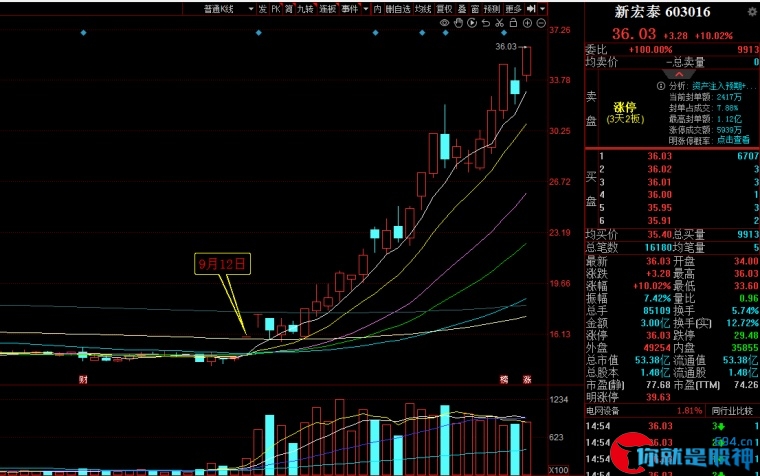
Task: Click the 财 marker below chart
Action: pyautogui.click(x=83, y=380)
